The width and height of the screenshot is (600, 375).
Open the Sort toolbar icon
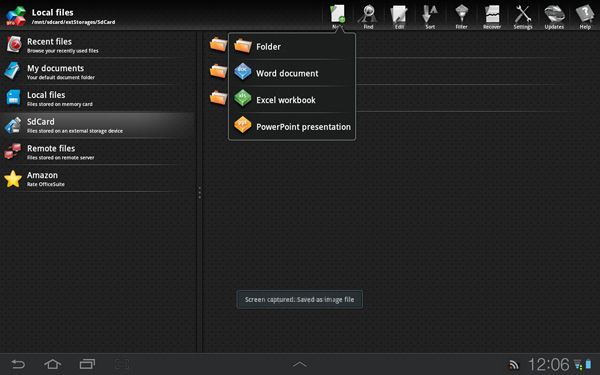[430, 16]
